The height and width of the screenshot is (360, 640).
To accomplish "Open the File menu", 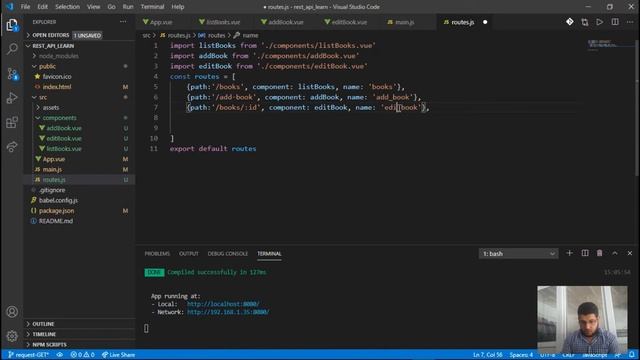I will [25, 7].
